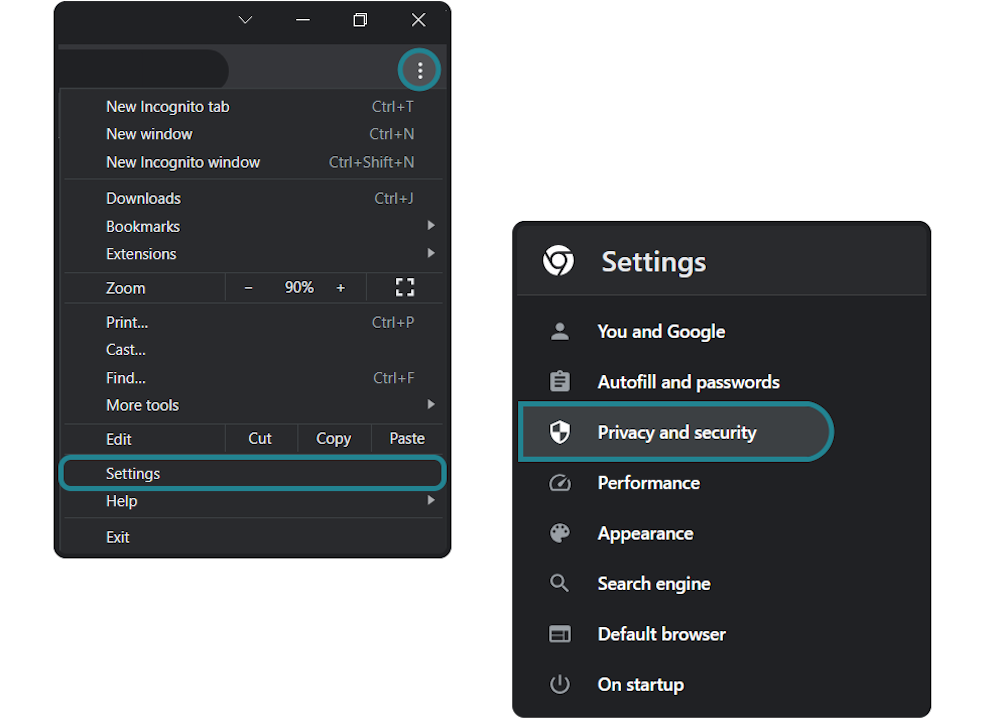Open a New Incognito window
The height and width of the screenshot is (728, 1000).
pos(183,161)
